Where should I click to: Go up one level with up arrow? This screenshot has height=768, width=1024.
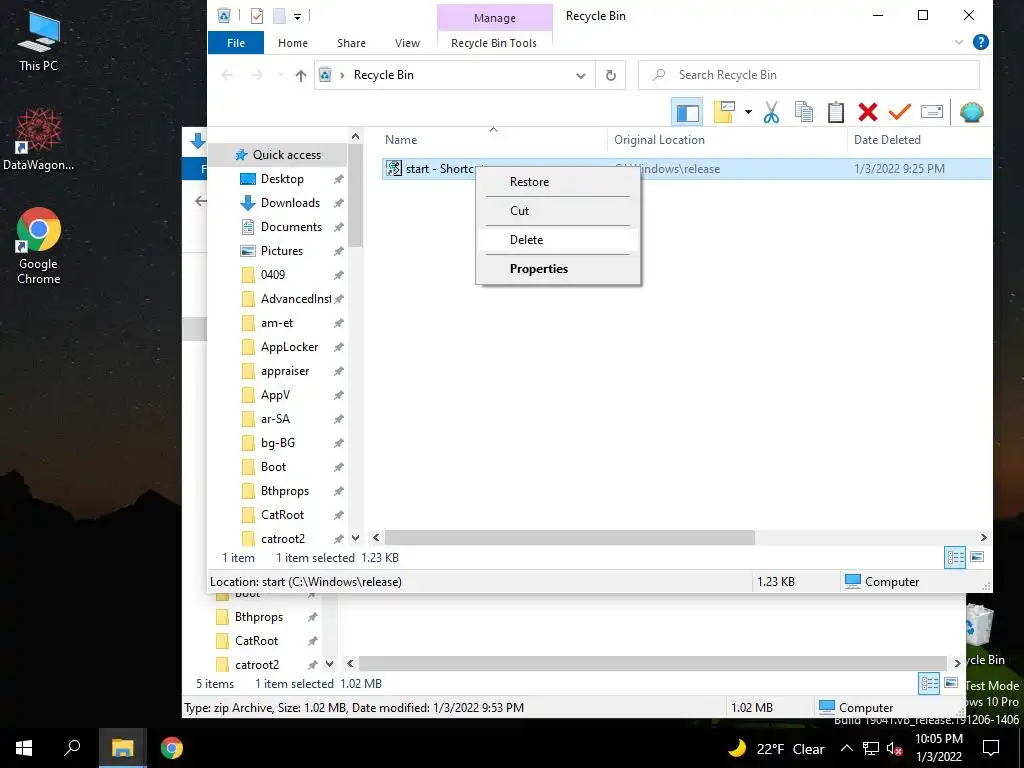300,75
